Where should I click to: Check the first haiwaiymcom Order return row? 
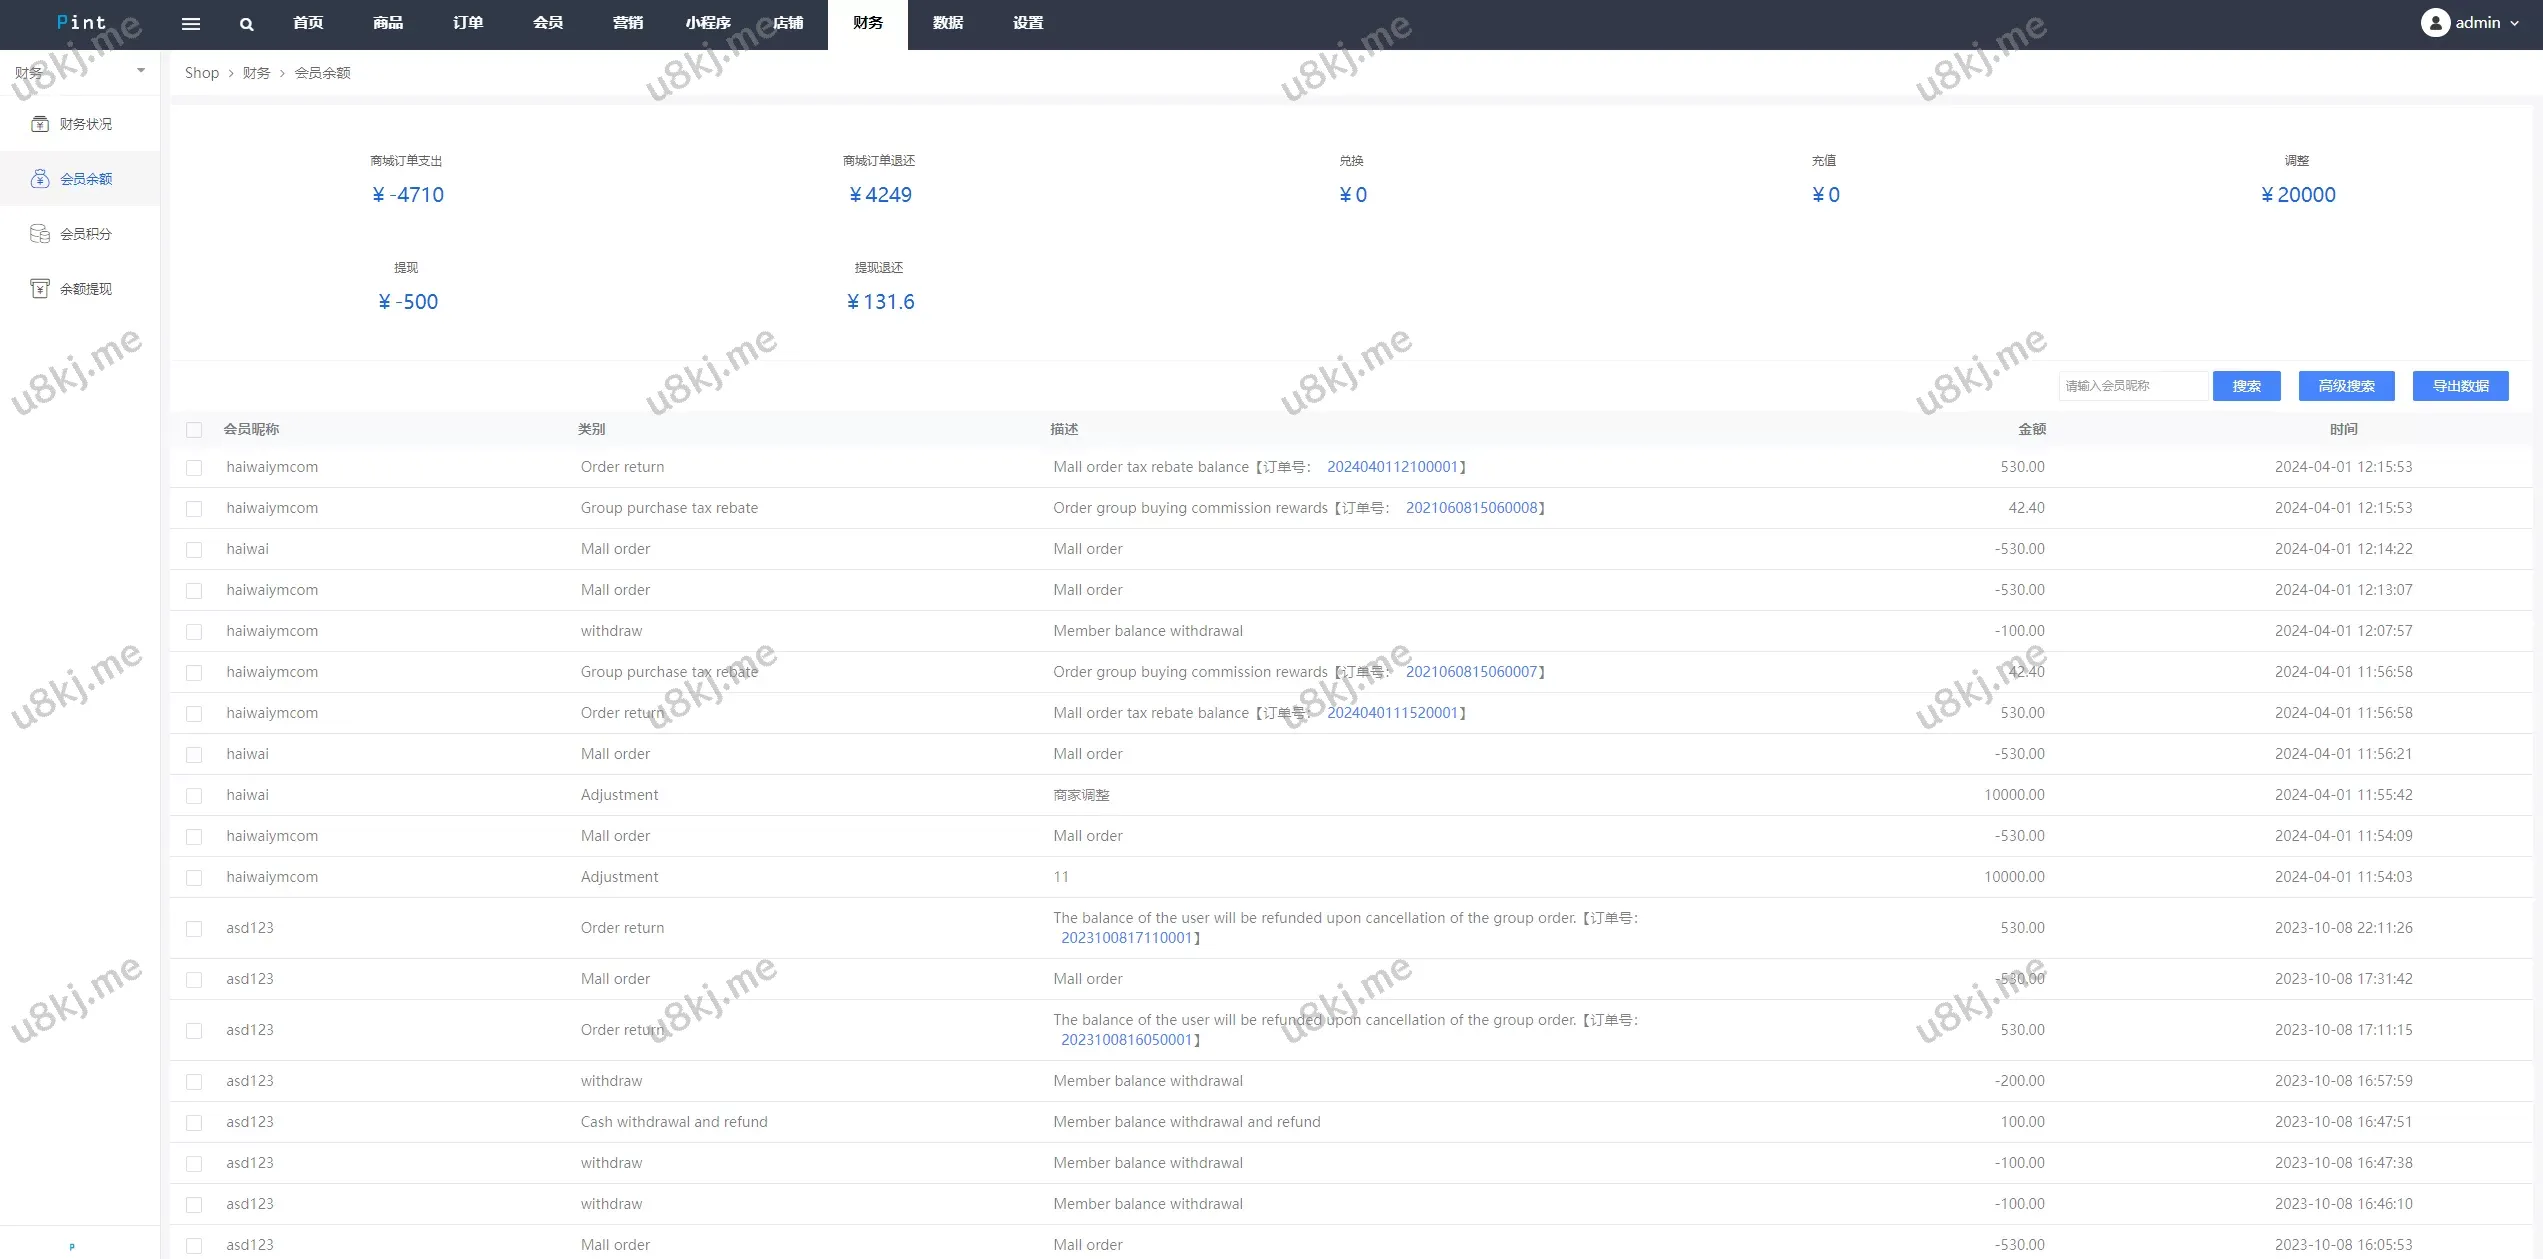pyautogui.click(x=194, y=468)
